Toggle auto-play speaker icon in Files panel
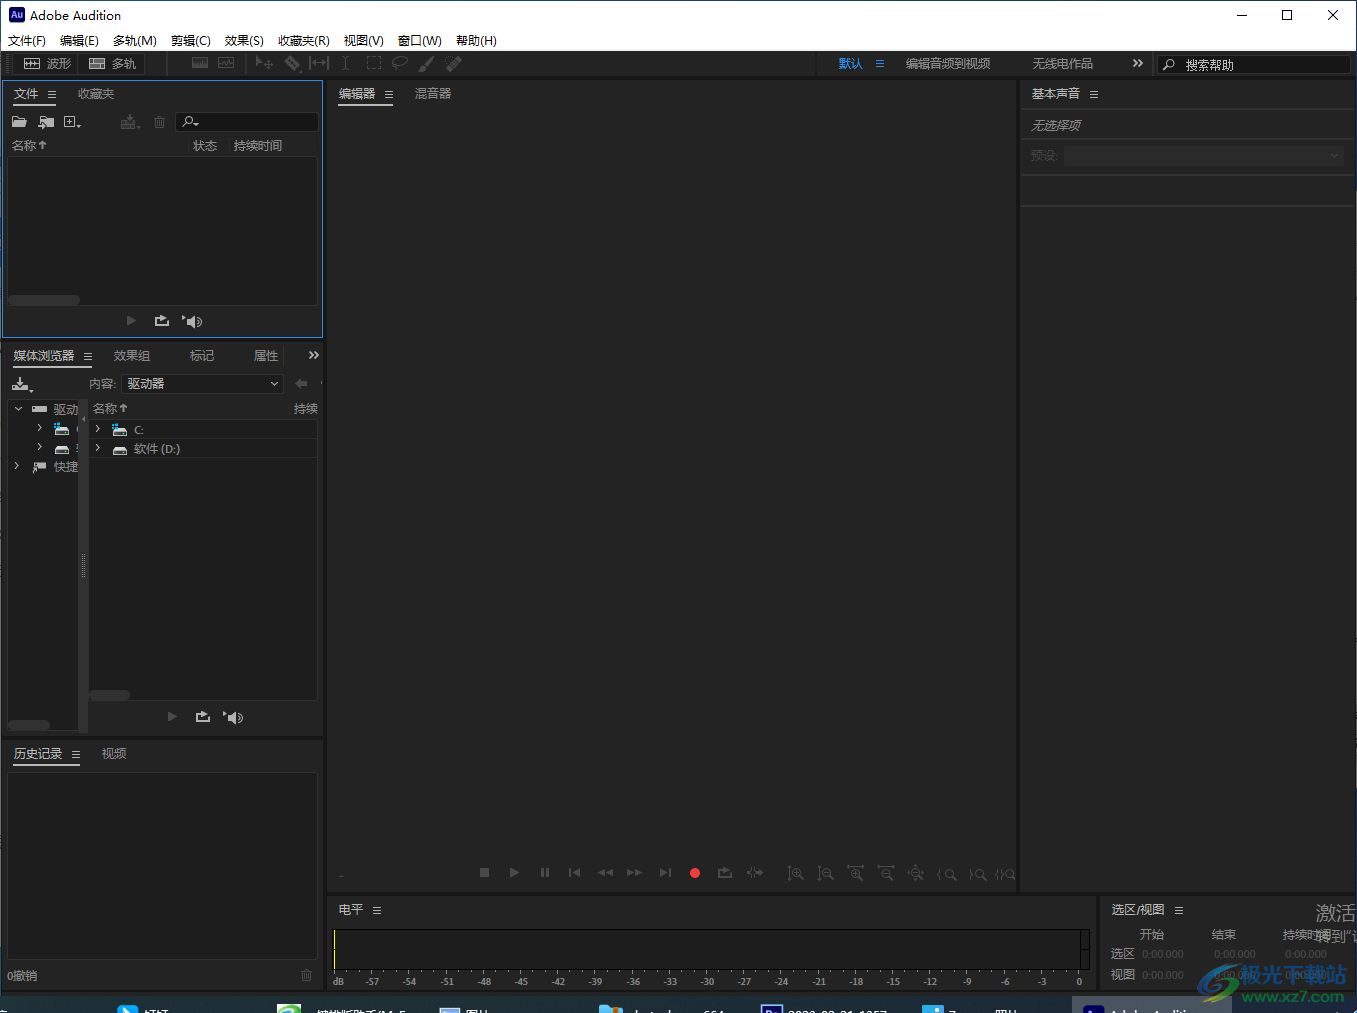The height and width of the screenshot is (1013, 1357). (x=192, y=321)
